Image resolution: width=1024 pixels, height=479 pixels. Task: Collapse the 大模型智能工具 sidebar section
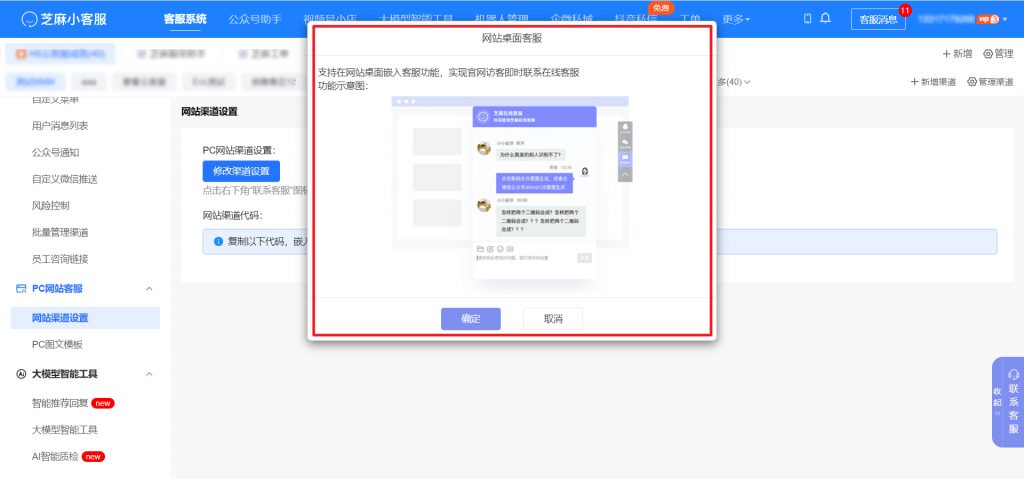pyautogui.click(x=149, y=374)
